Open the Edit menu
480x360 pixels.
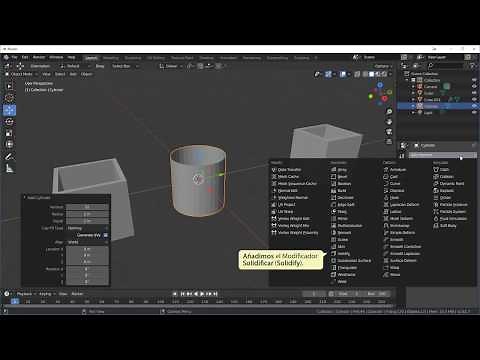[x=25, y=57]
